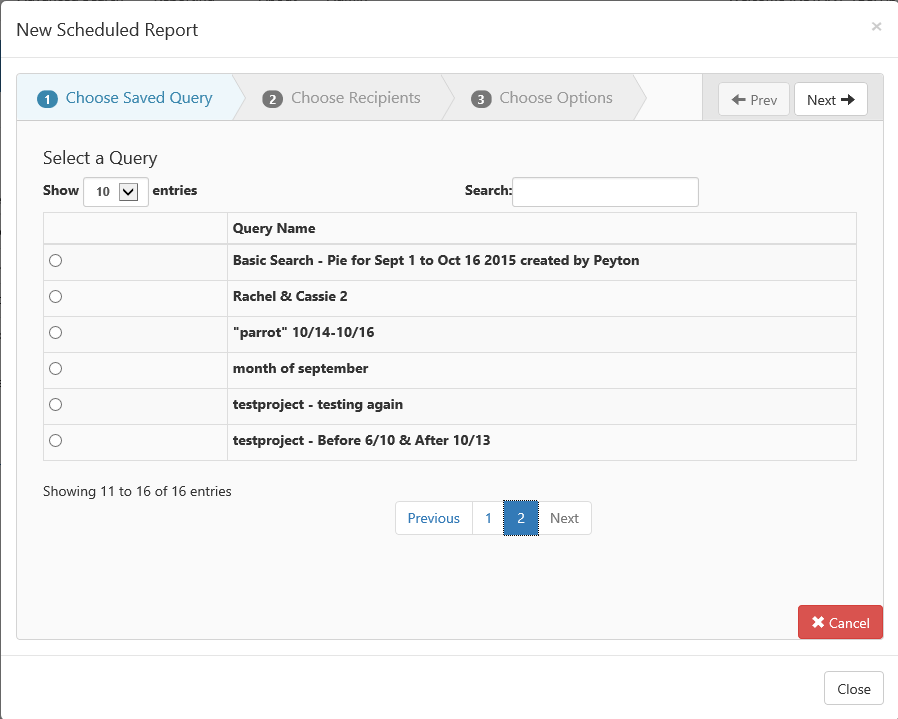Image resolution: width=898 pixels, height=719 pixels.
Task: Click the wizard Next arrow button
Action: (831, 100)
